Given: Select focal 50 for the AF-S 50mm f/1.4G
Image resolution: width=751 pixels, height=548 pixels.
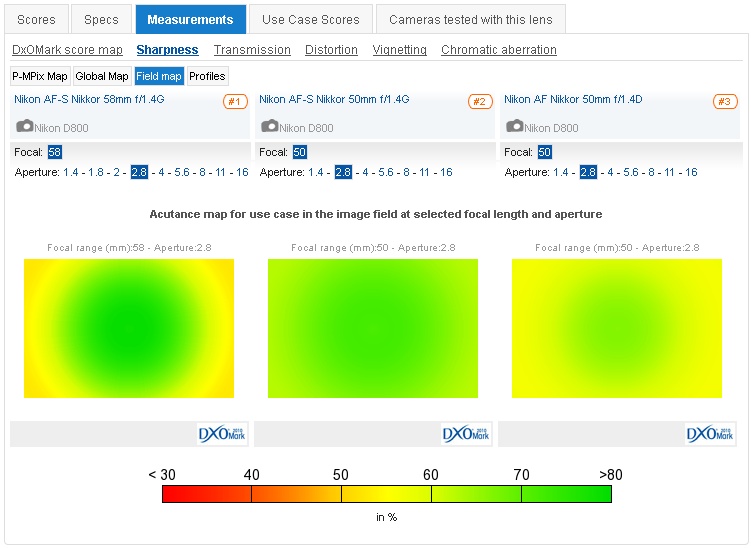Looking at the screenshot, I should point(299,152).
